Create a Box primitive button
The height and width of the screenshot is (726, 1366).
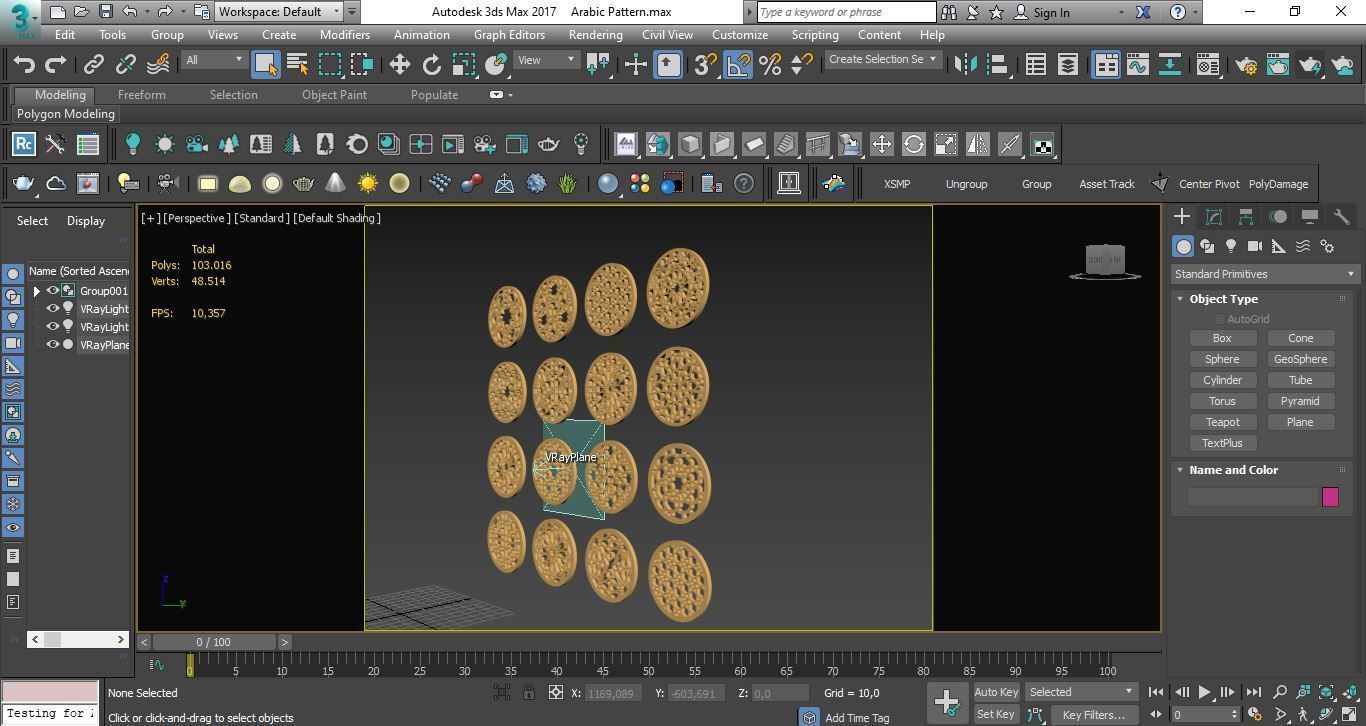[x=1222, y=338]
